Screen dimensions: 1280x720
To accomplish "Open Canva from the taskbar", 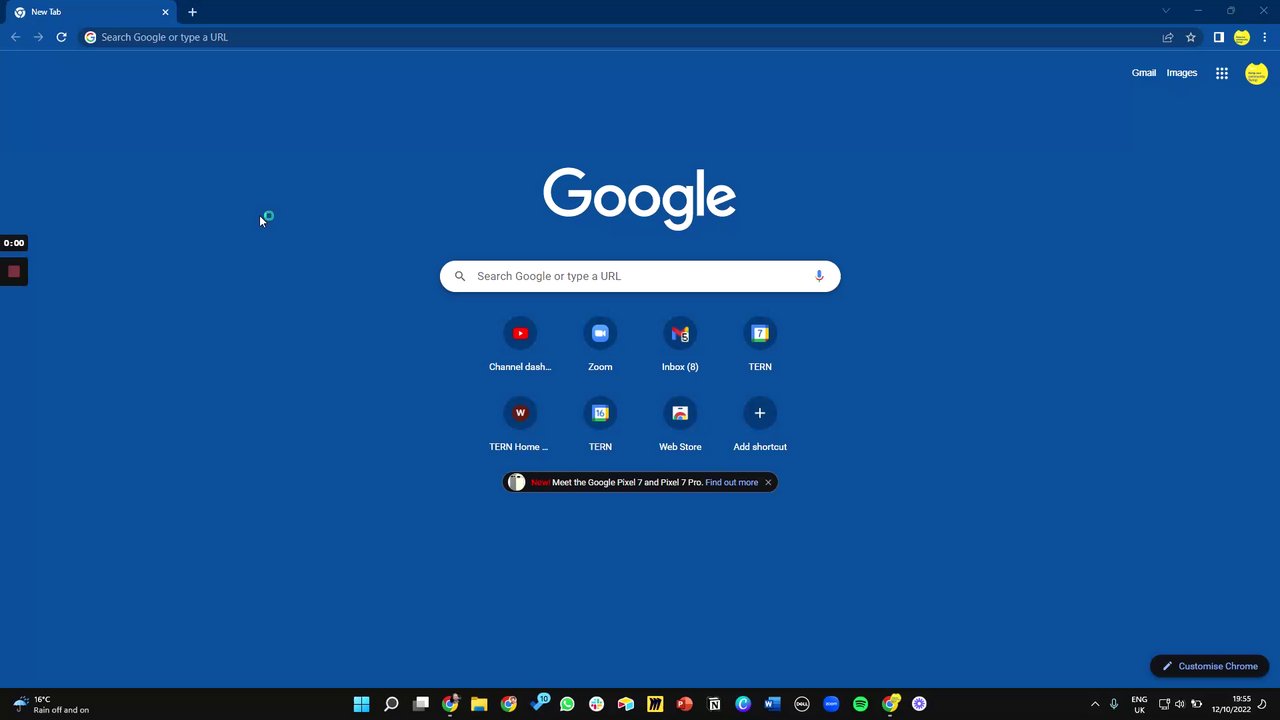I will pyautogui.click(x=743, y=704).
